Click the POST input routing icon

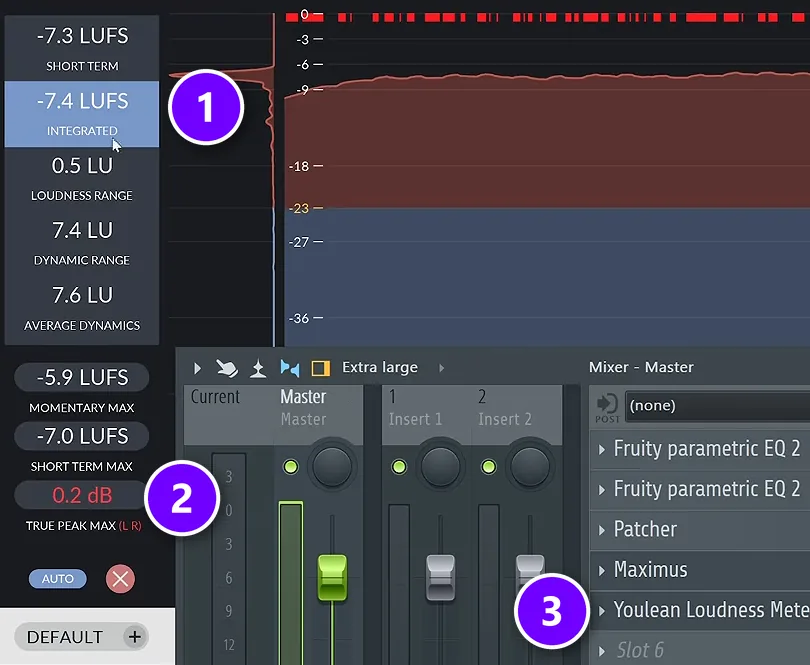(607, 407)
